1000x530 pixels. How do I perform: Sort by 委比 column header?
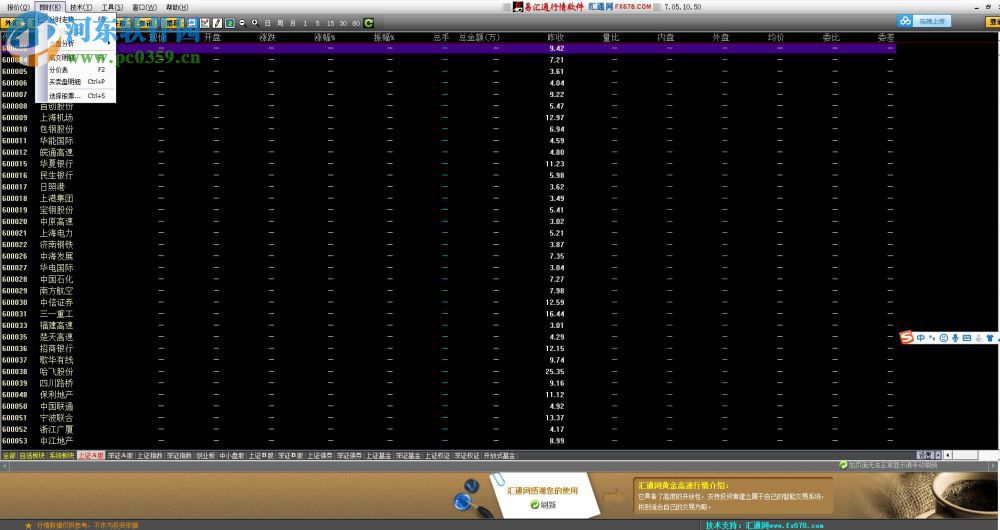click(831, 38)
